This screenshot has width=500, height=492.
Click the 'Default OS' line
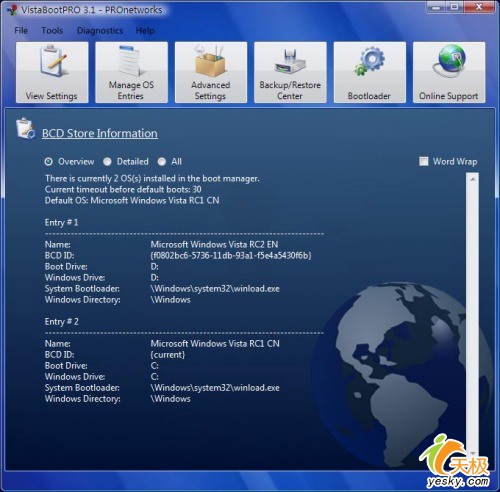(x=132, y=200)
